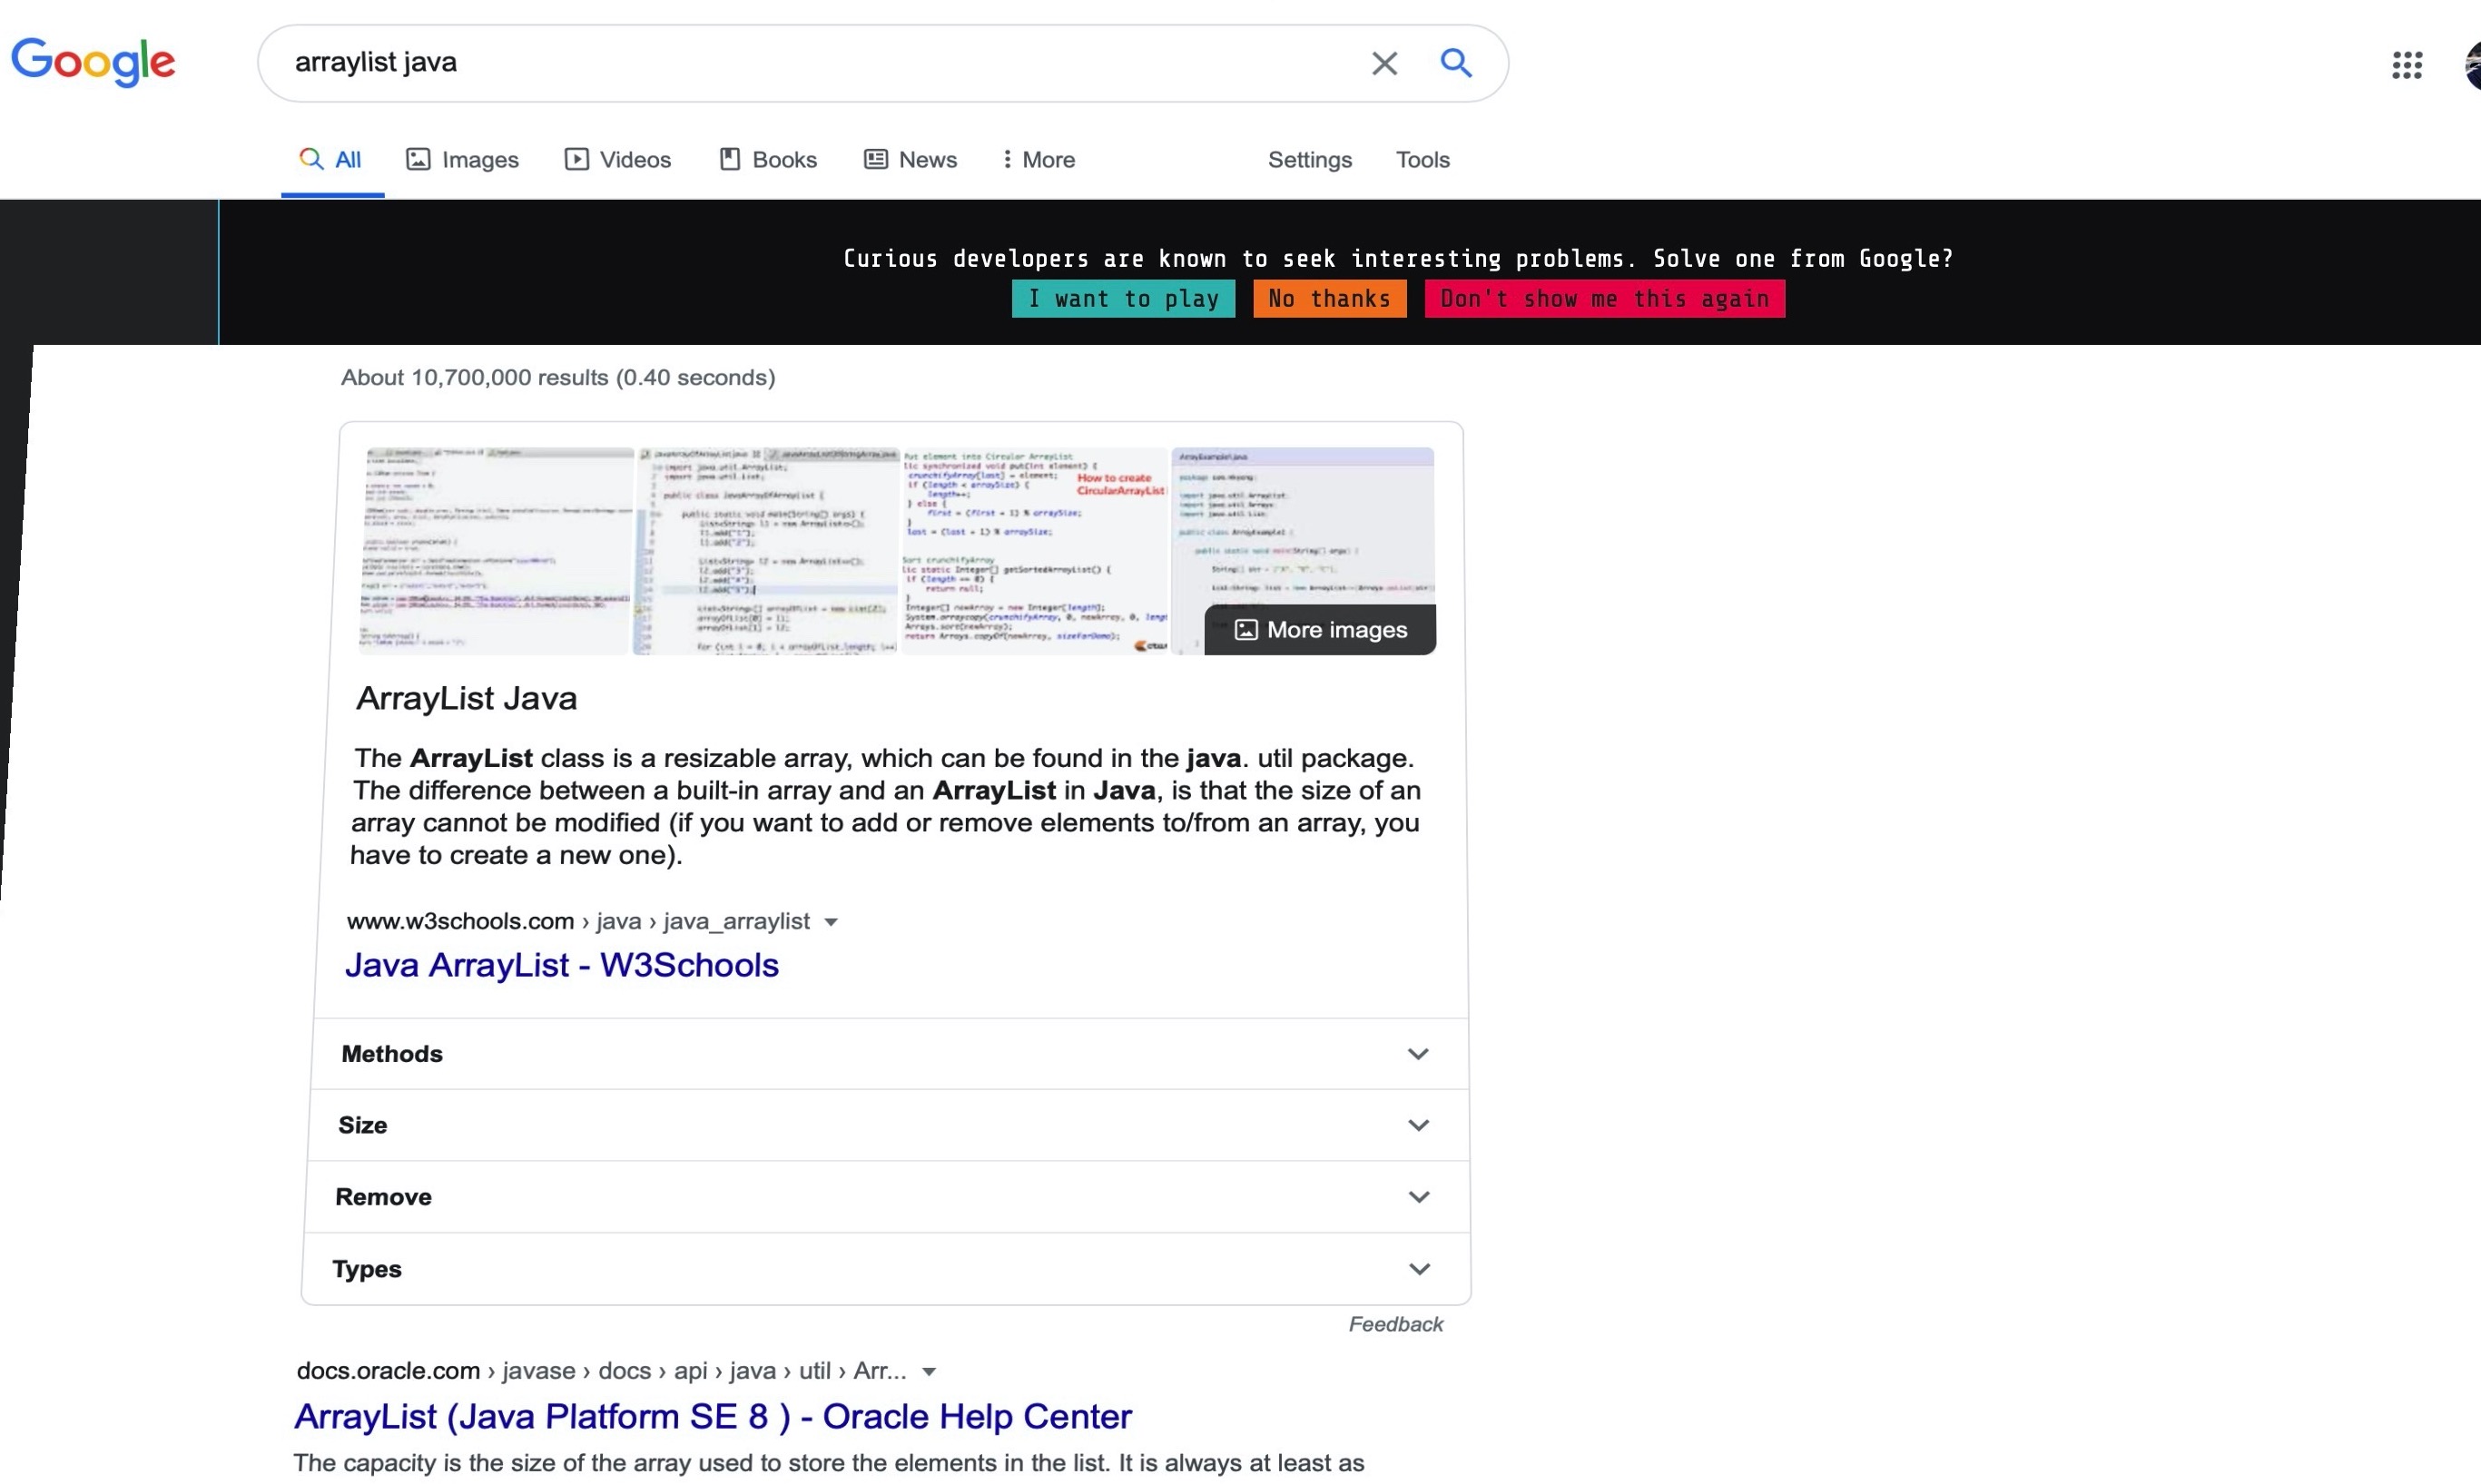Switch to the Images tab
Screen dimensions: 2481x1484
click(462, 160)
